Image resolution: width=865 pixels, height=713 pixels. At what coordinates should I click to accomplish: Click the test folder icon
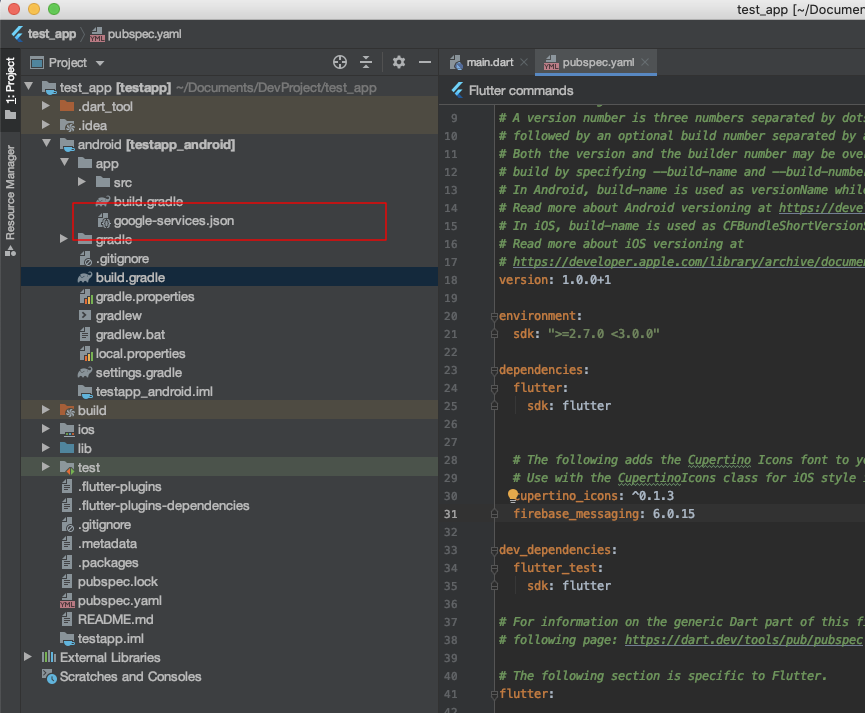click(x=67, y=467)
